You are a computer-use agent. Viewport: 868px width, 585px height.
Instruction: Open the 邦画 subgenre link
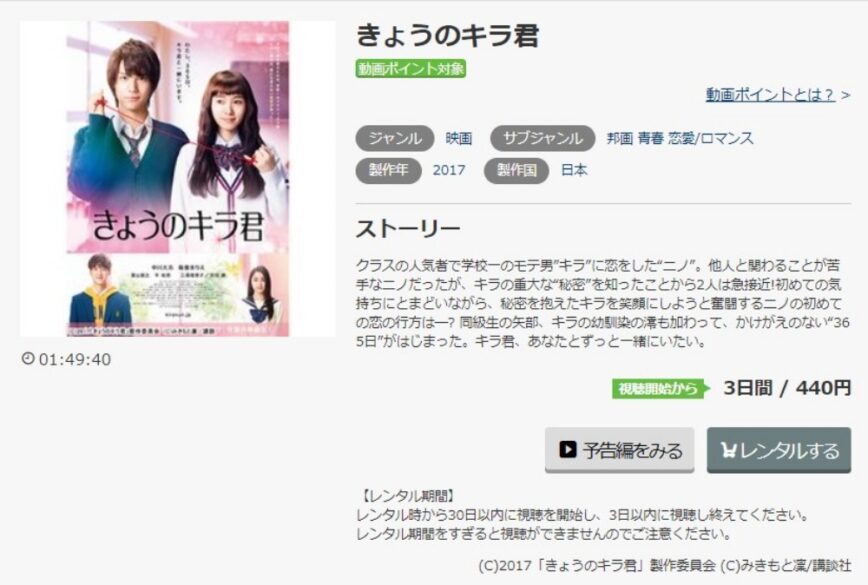[x=619, y=138]
